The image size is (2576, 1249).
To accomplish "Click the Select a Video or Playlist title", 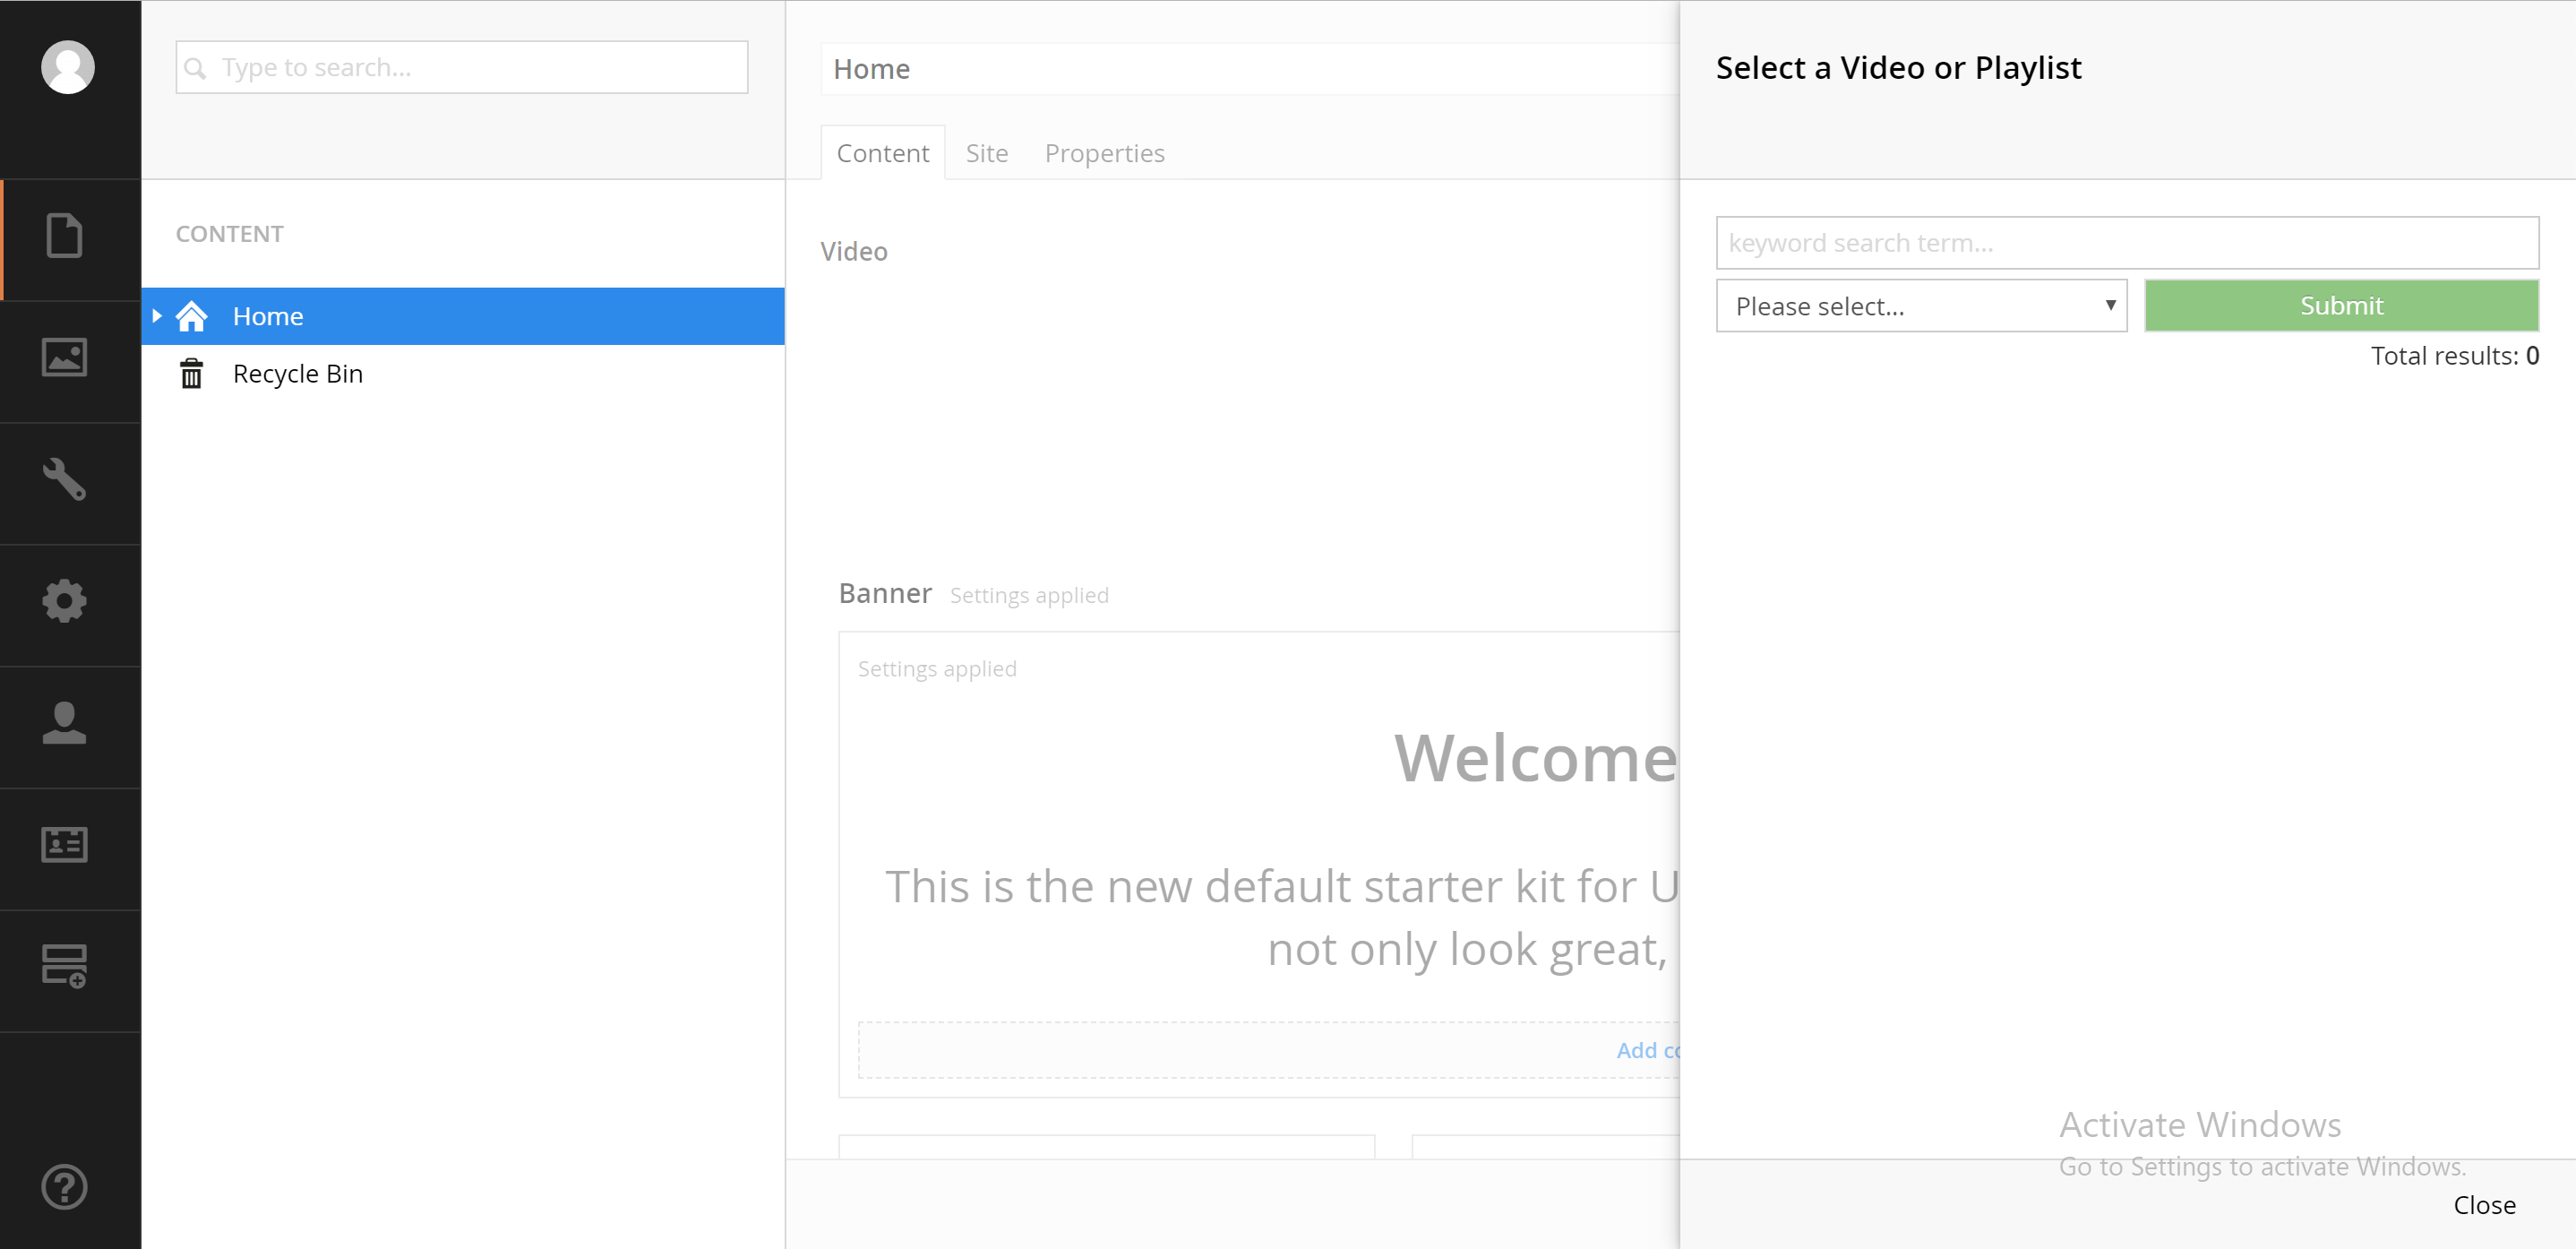I will coord(1898,68).
